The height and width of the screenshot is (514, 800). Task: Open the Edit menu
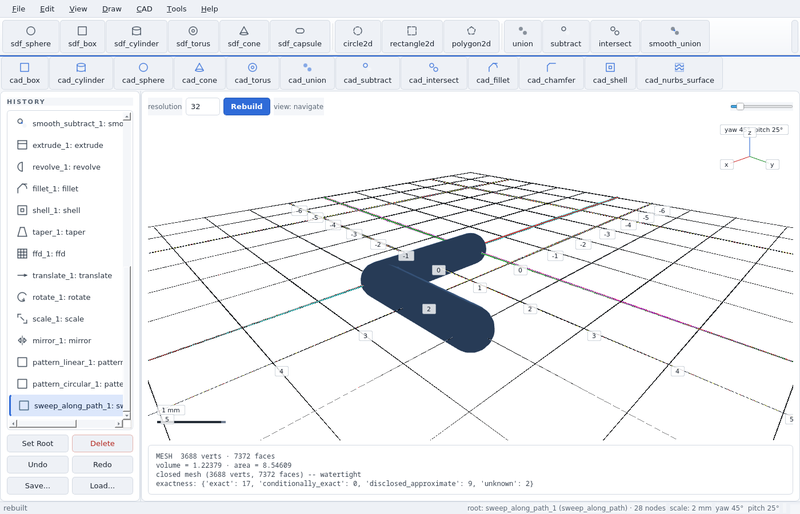click(x=47, y=9)
